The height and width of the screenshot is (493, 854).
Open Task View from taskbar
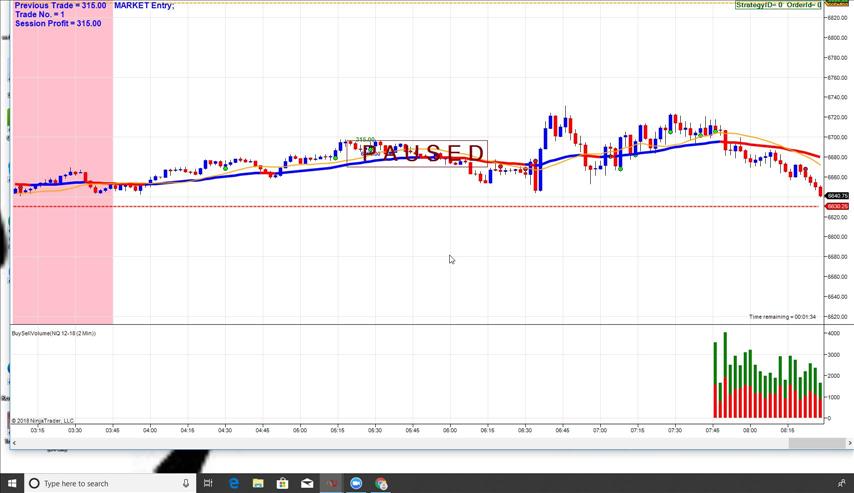[208, 483]
